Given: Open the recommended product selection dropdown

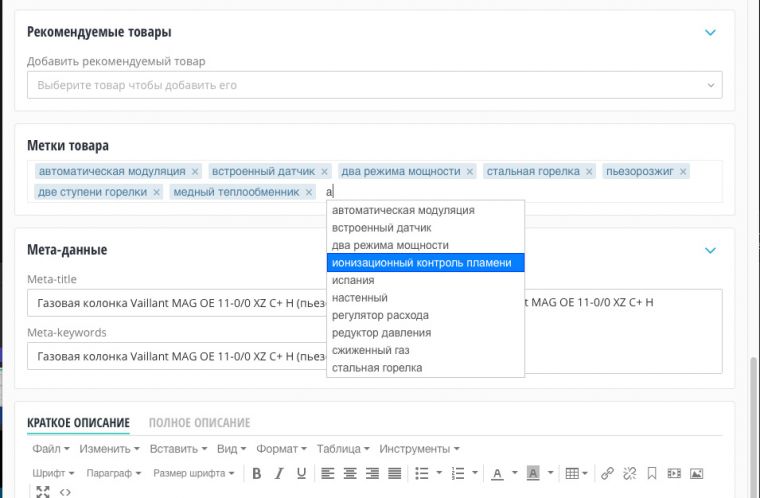Looking at the screenshot, I should tap(374, 85).
